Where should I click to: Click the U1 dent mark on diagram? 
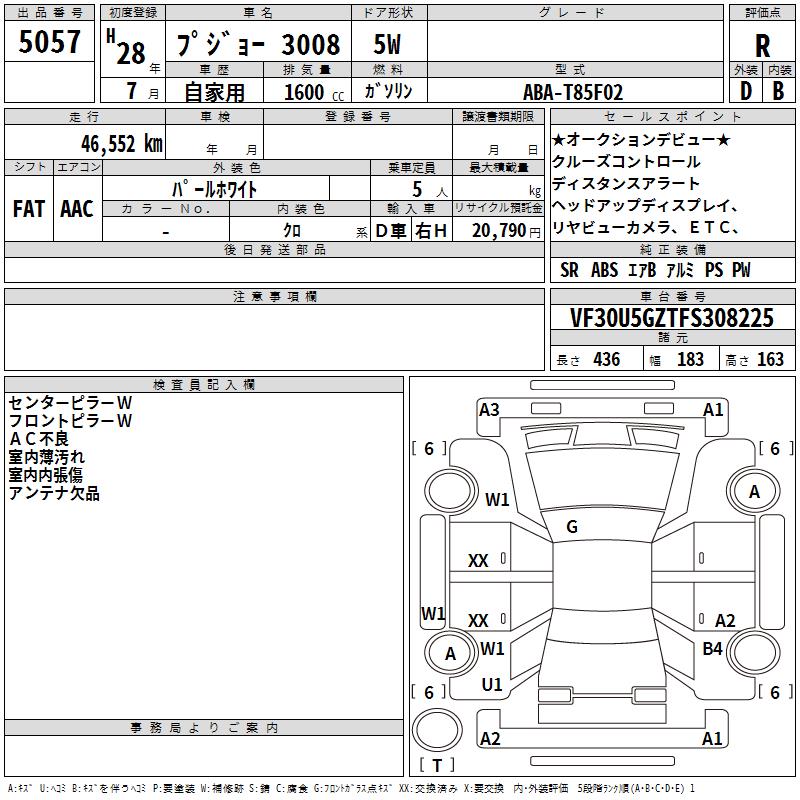pyautogui.click(x=492, y=685)
